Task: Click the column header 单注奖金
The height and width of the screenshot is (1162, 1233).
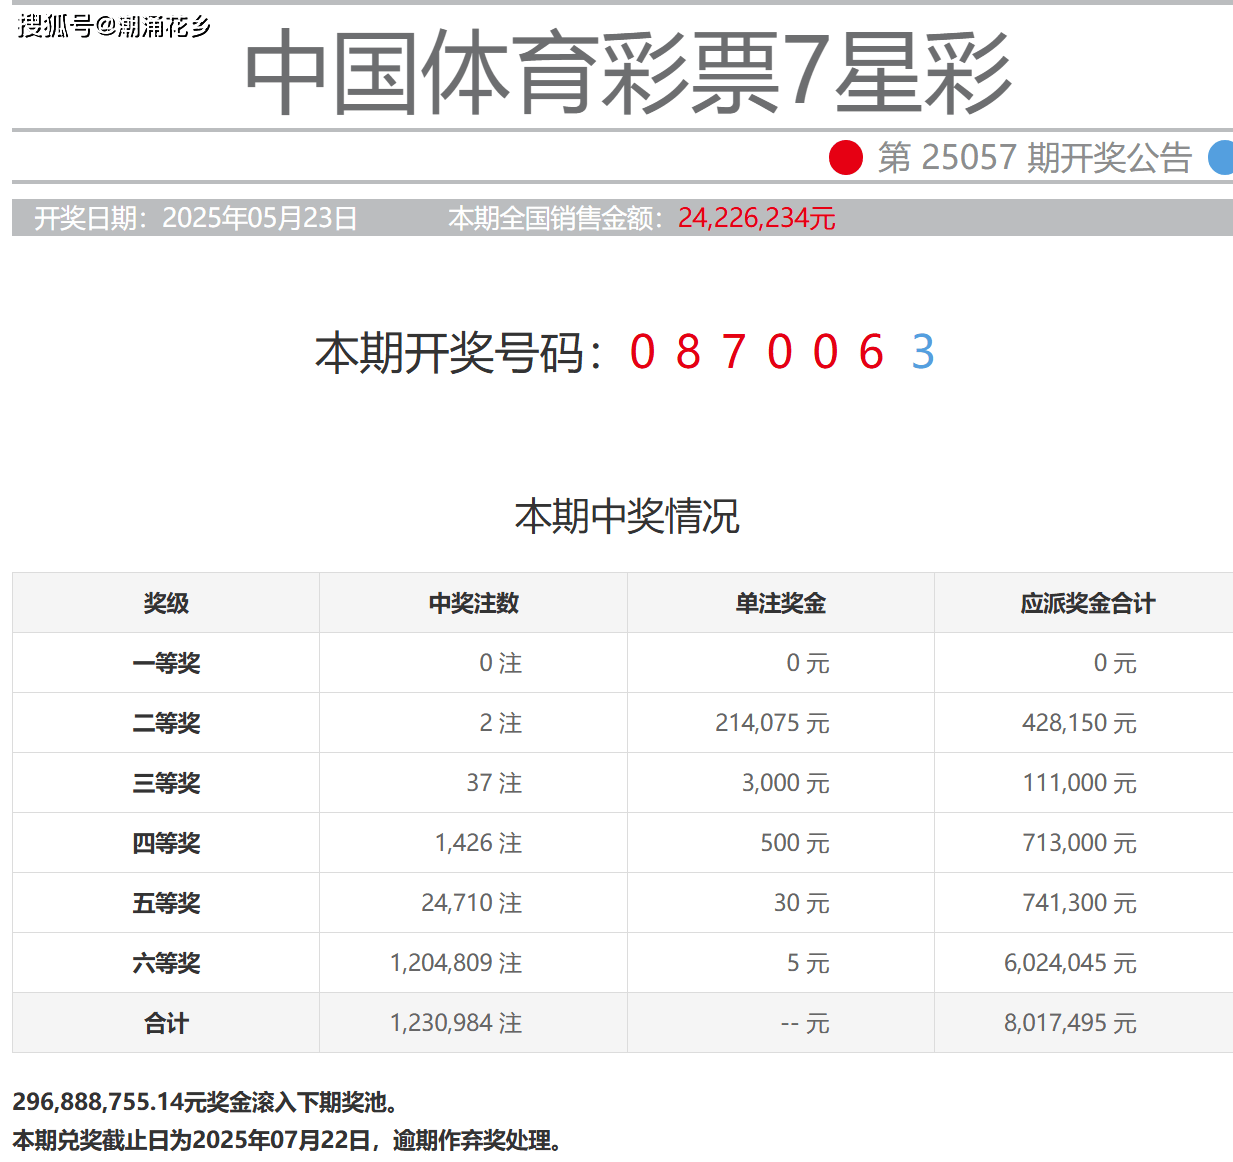Action: [x=781, y=603]
